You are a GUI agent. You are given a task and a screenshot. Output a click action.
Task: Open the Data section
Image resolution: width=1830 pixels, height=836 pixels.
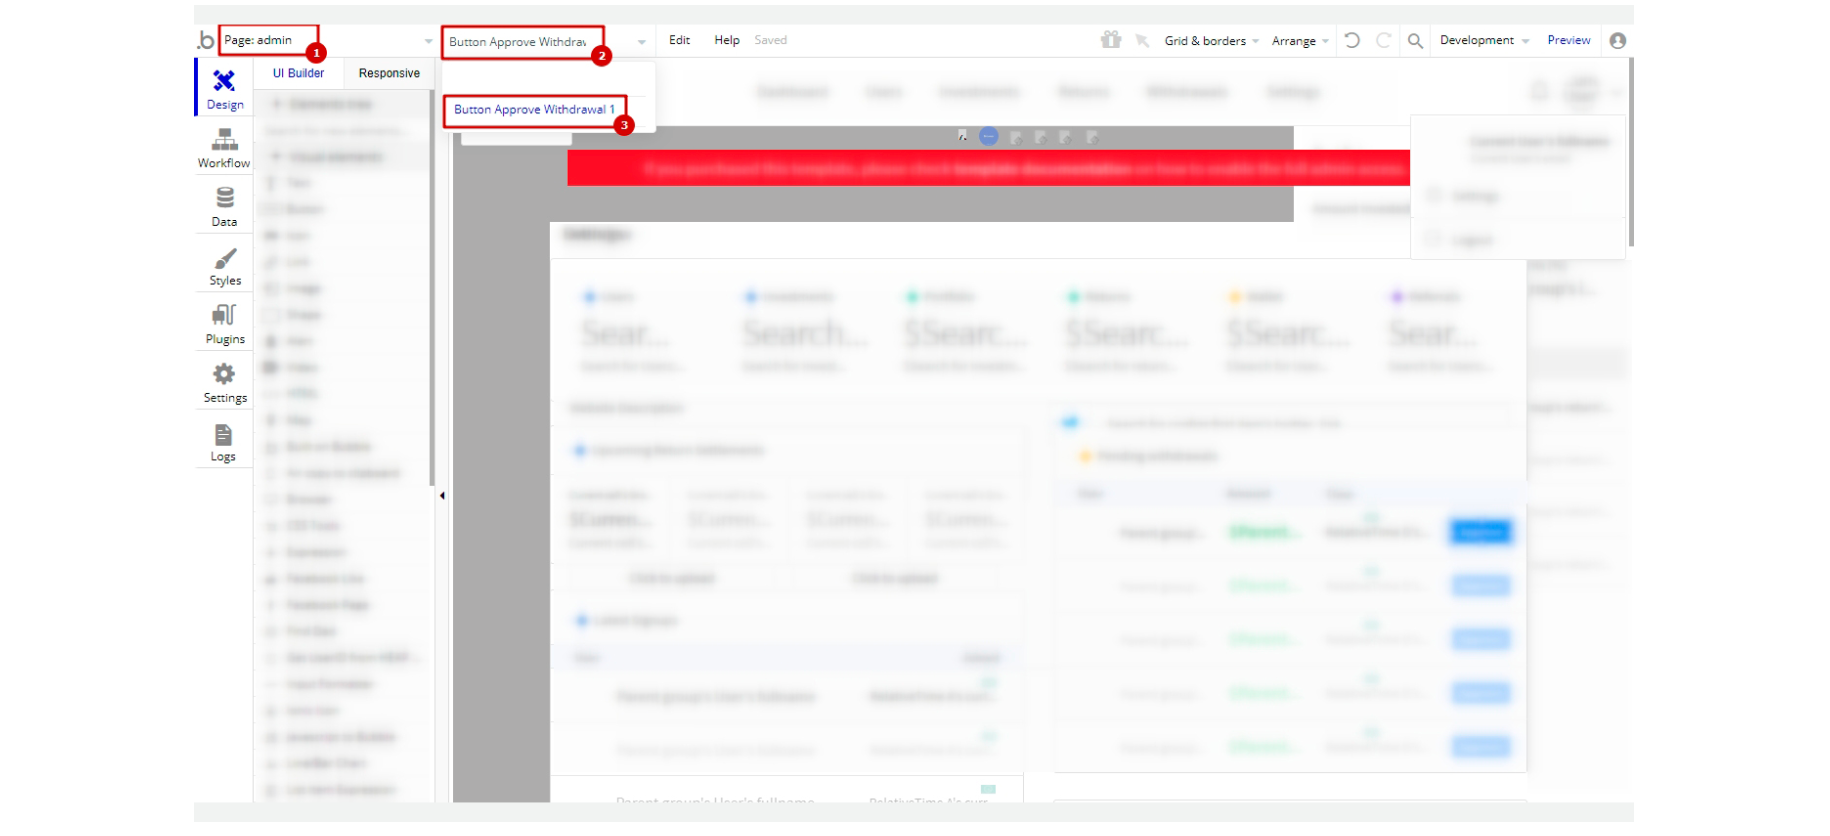click(x=224, y=207)
